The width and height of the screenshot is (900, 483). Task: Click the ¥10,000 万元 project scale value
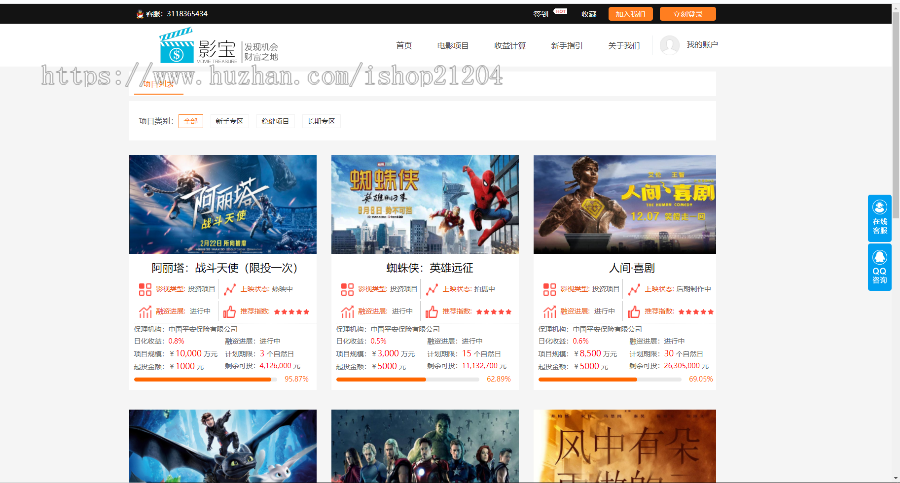coord(193,354)
